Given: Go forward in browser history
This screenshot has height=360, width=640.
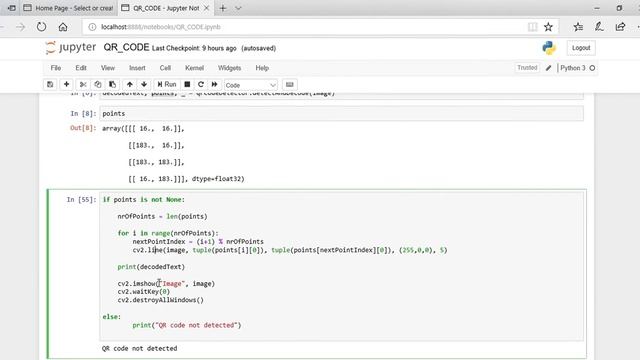Looking at the screenshot, I should [x=20, y=27].
